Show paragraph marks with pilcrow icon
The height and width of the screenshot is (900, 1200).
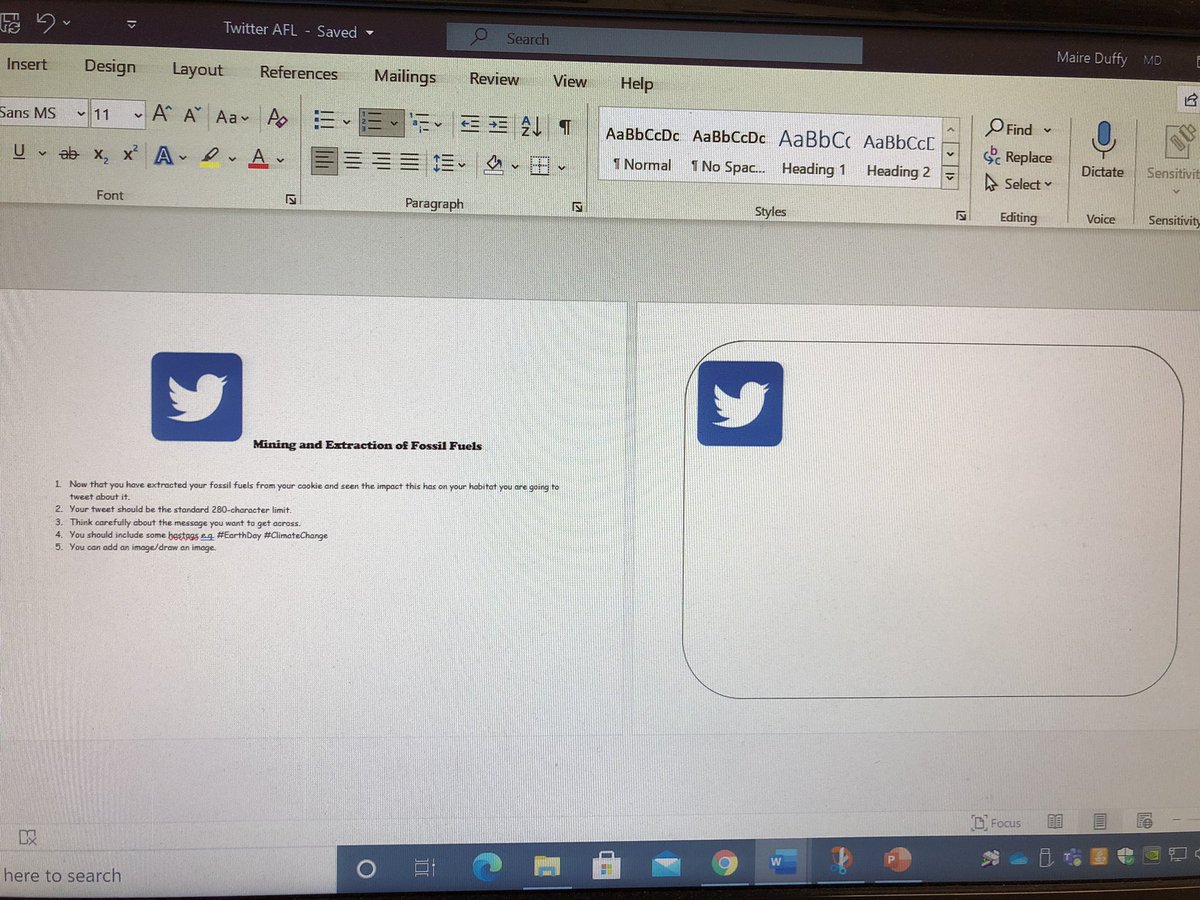tap(564, 127)
